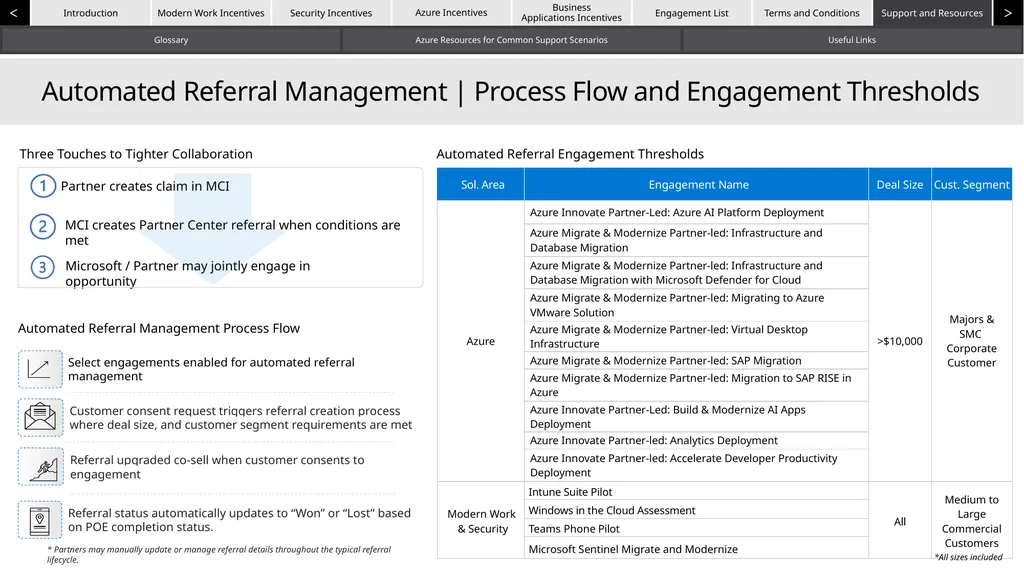This screenshot has width=1024, height=575.
Task: Open the Engagement List tab
Action: tap(692, 13)
